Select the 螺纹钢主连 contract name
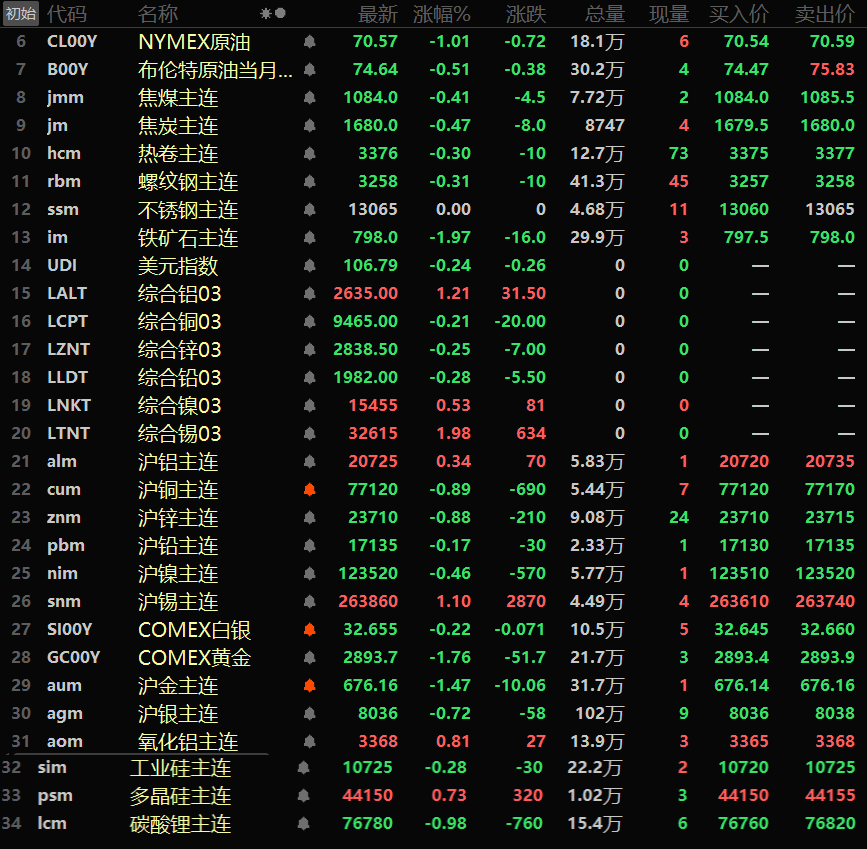Image resolution: width=867 pixels, height=849 pixels. click(188, 182)
